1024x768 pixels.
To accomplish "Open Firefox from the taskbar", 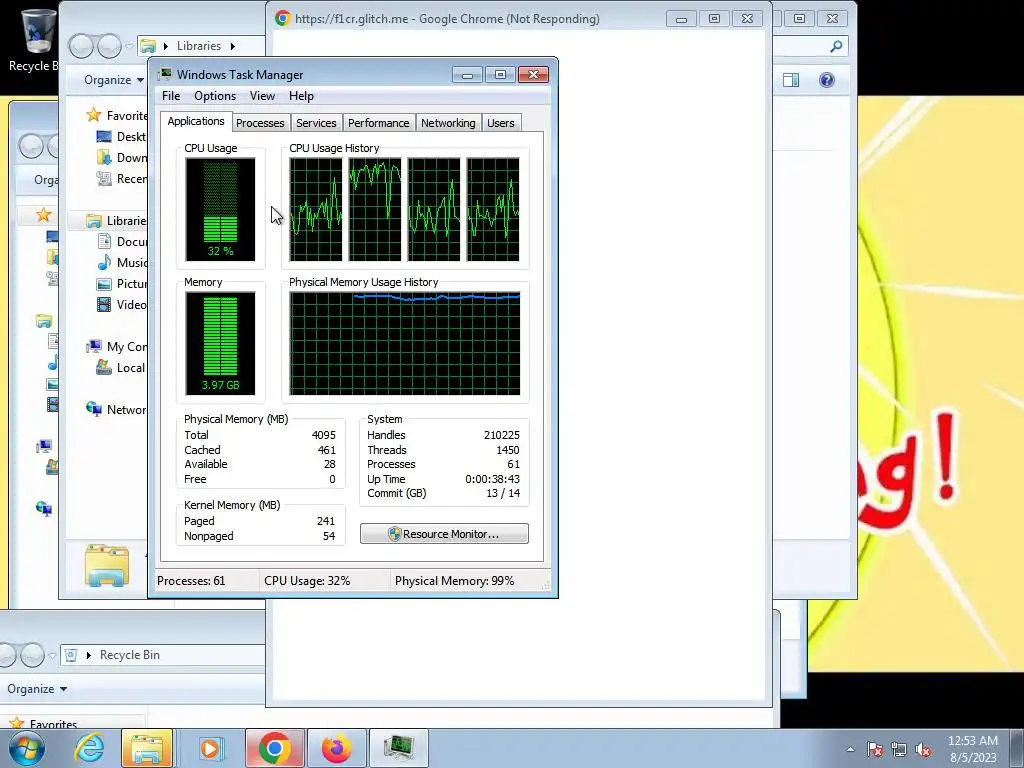I will click(336, 748).
